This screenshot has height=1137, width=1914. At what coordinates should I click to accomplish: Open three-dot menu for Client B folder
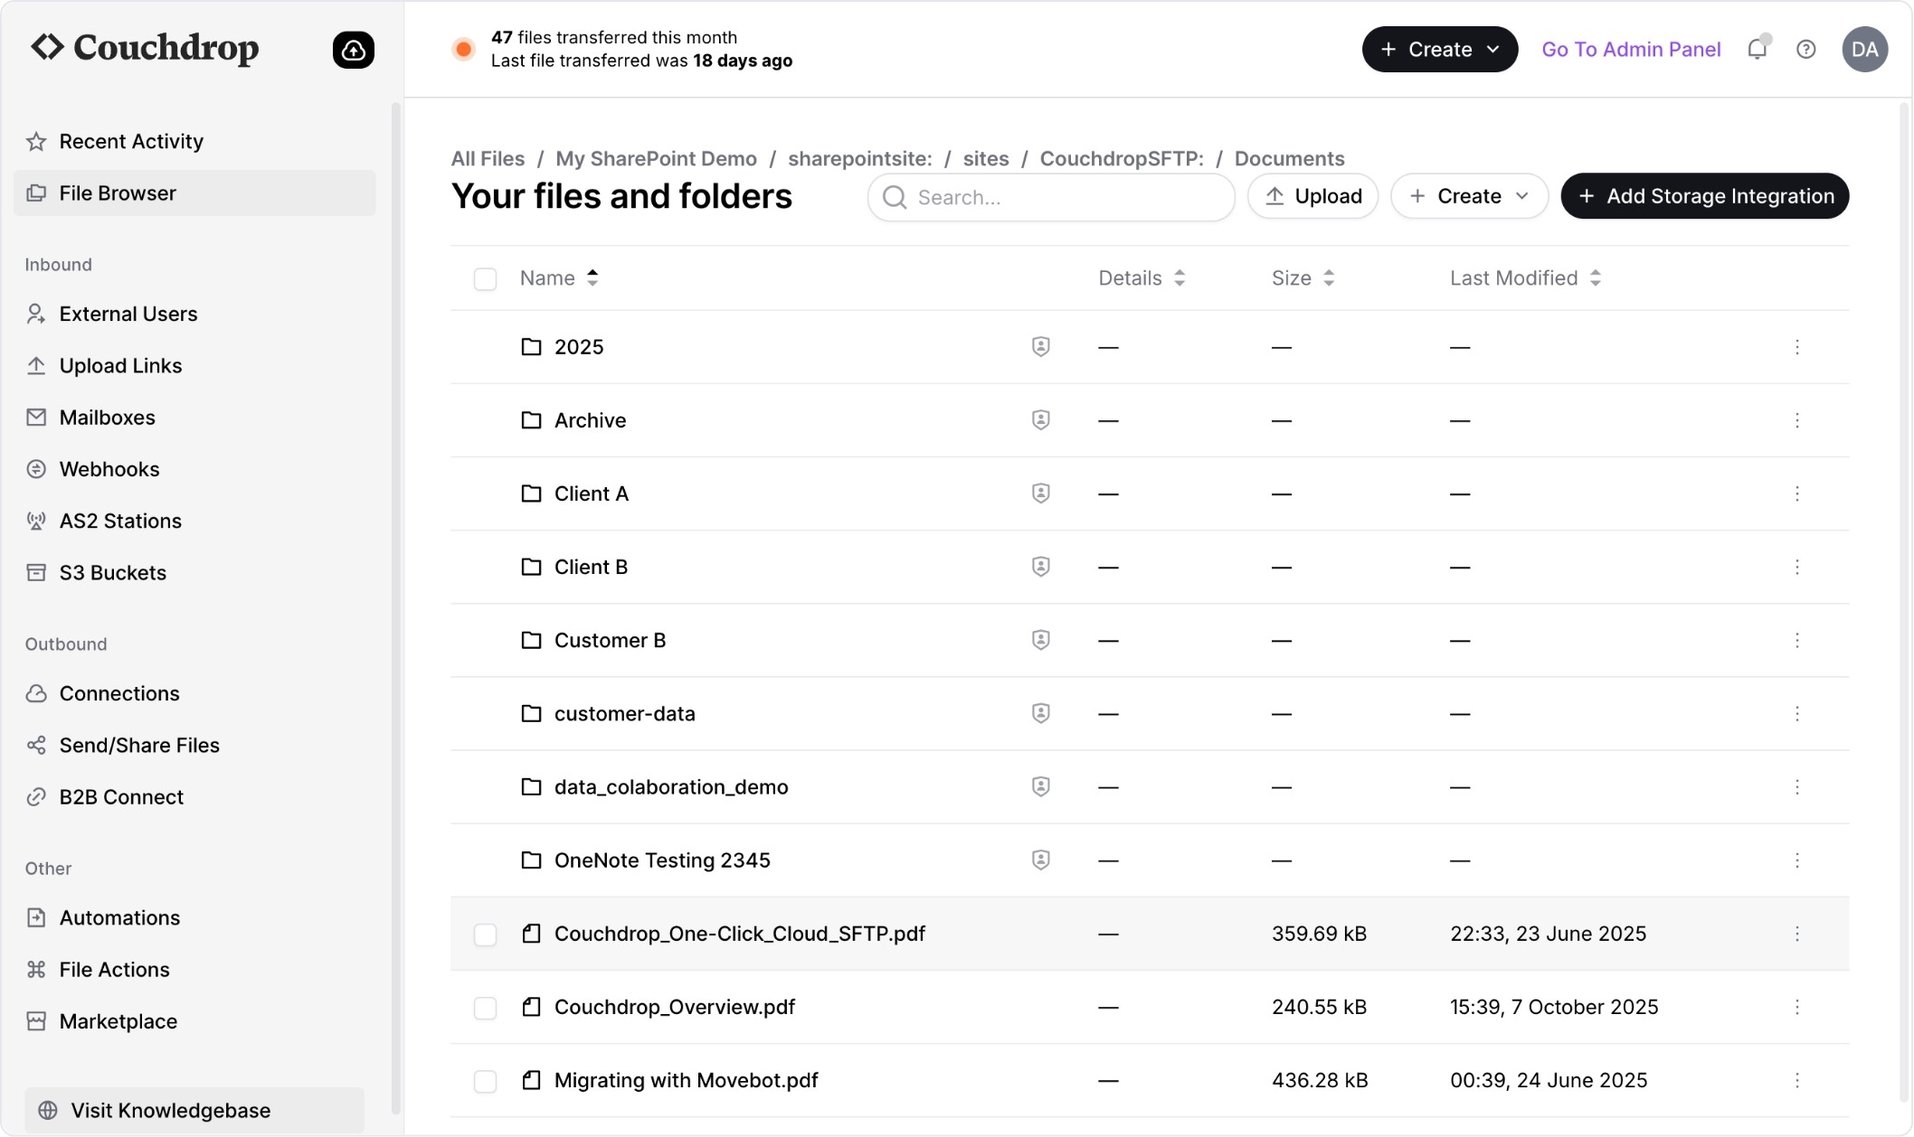coord(1797,567)
